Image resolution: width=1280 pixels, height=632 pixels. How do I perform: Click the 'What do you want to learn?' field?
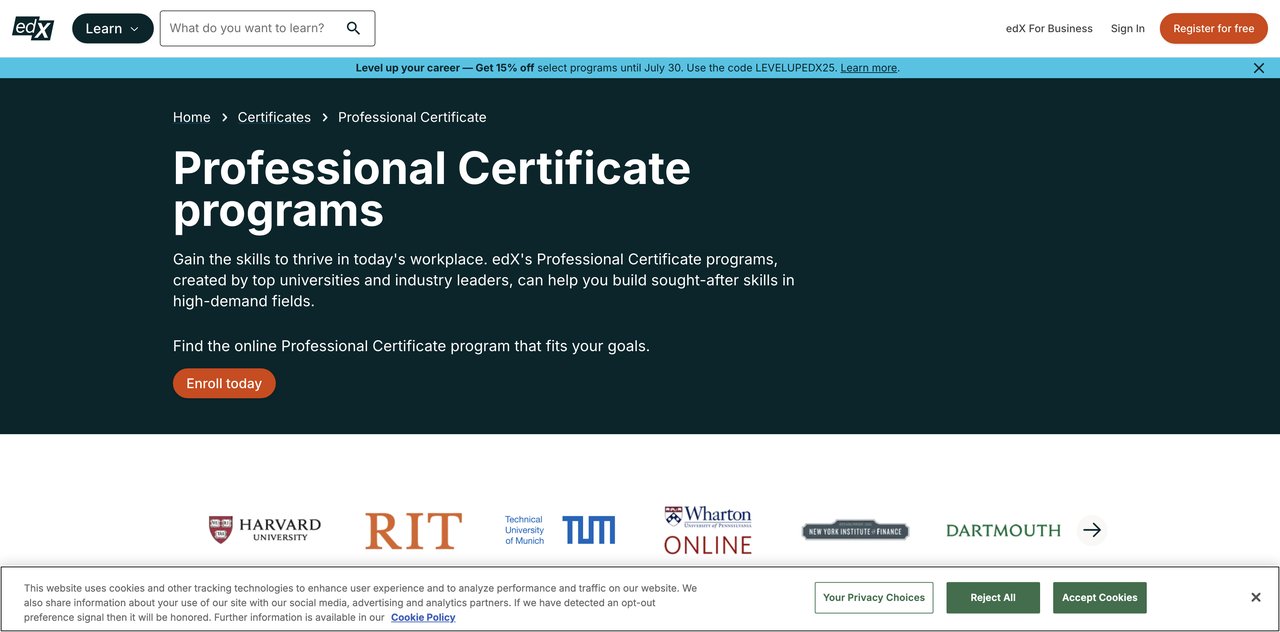click(x=250, y=28)
